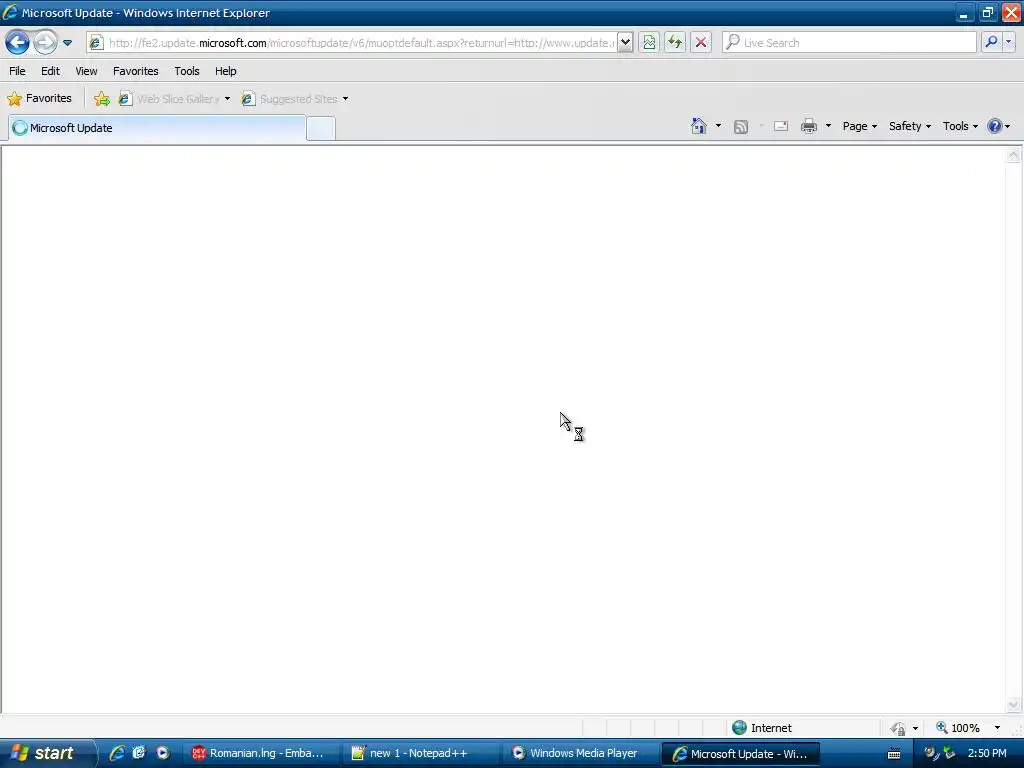This screenshot has width=1024, height=768.
Task: Expand the Home button dropdown arrow
Action: click(718, 126)
